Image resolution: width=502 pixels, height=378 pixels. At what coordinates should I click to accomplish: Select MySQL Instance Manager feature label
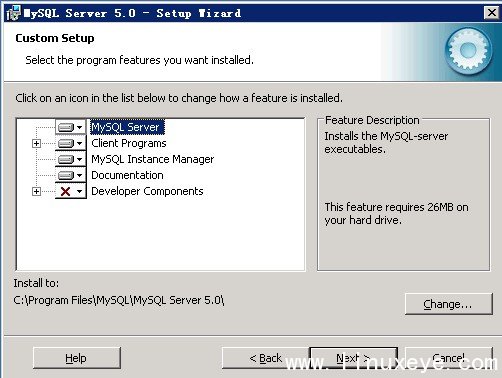click(153, 159)
